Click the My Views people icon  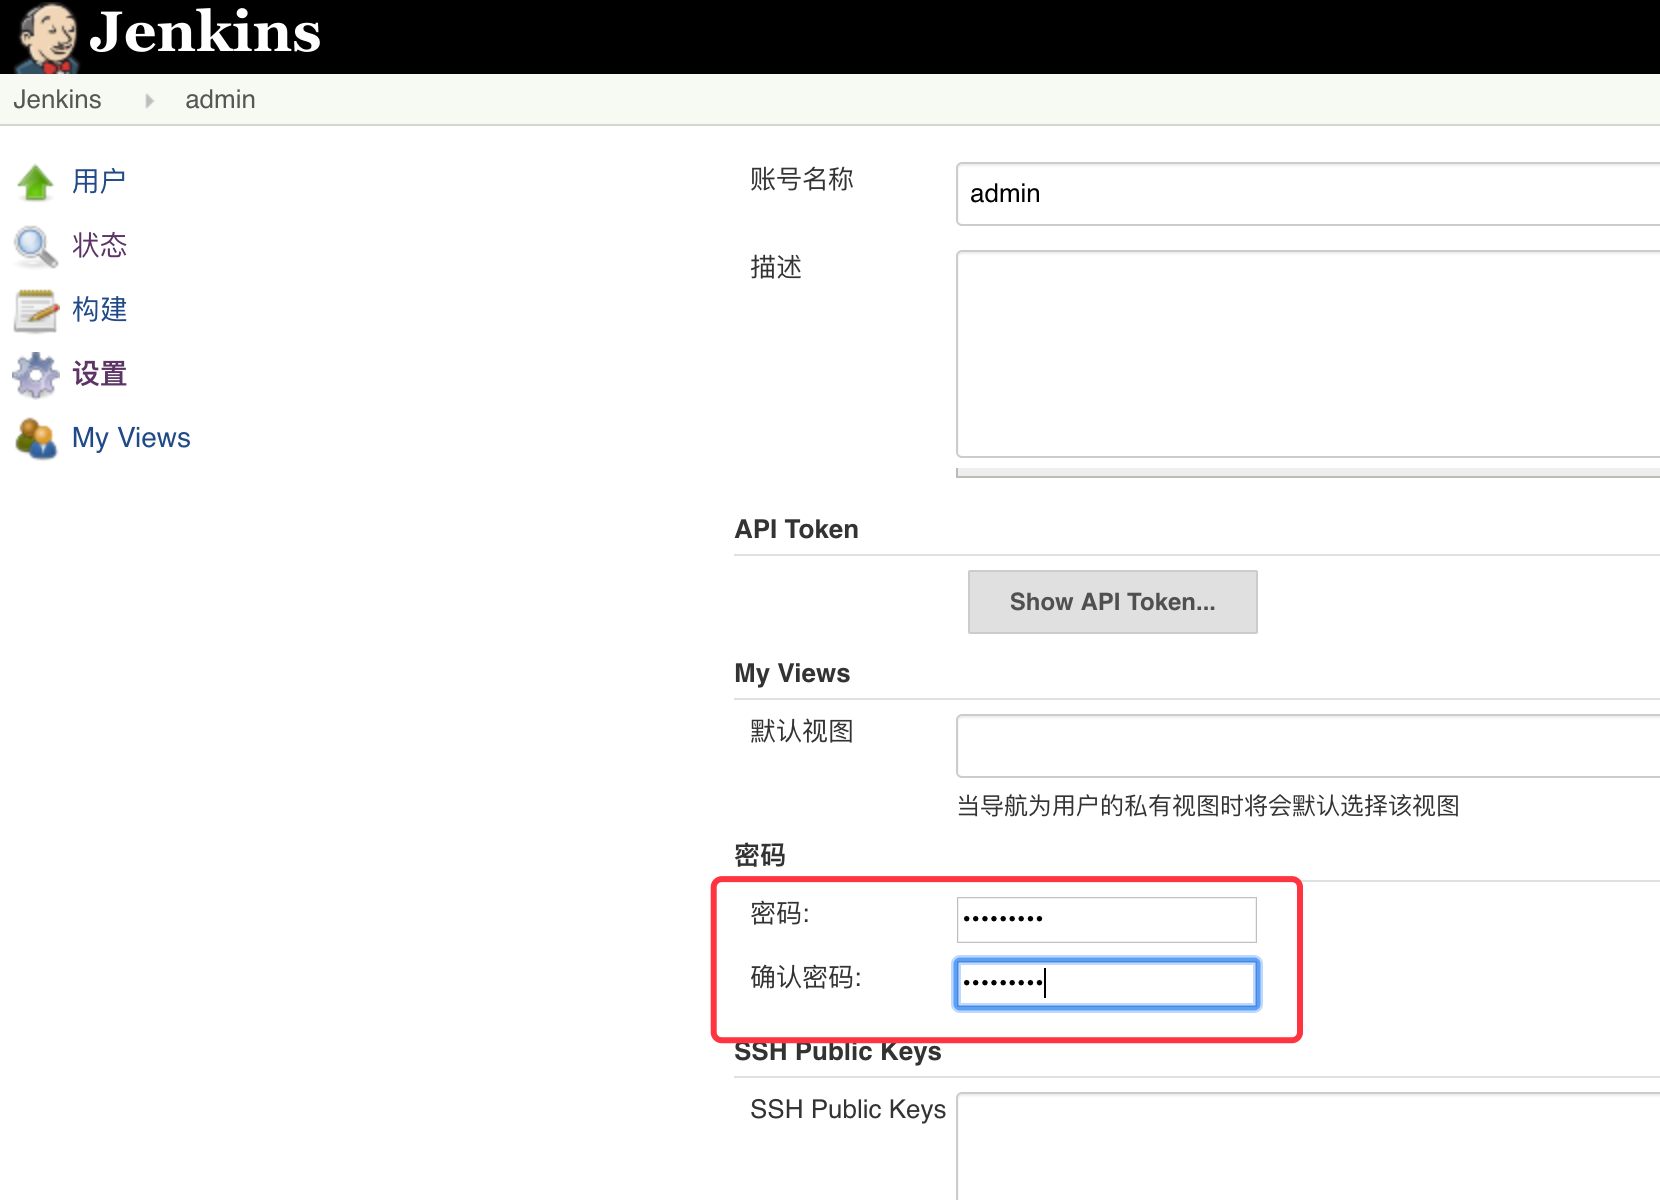click(x=36, y=438)
